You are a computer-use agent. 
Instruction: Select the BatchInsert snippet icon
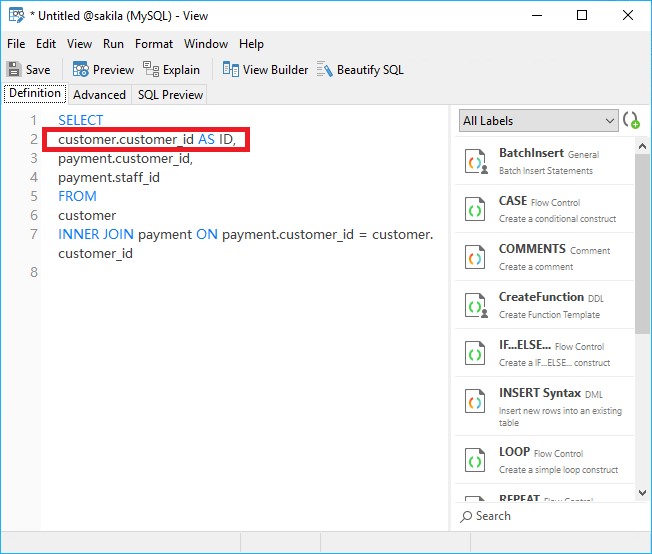pos(475,162)
